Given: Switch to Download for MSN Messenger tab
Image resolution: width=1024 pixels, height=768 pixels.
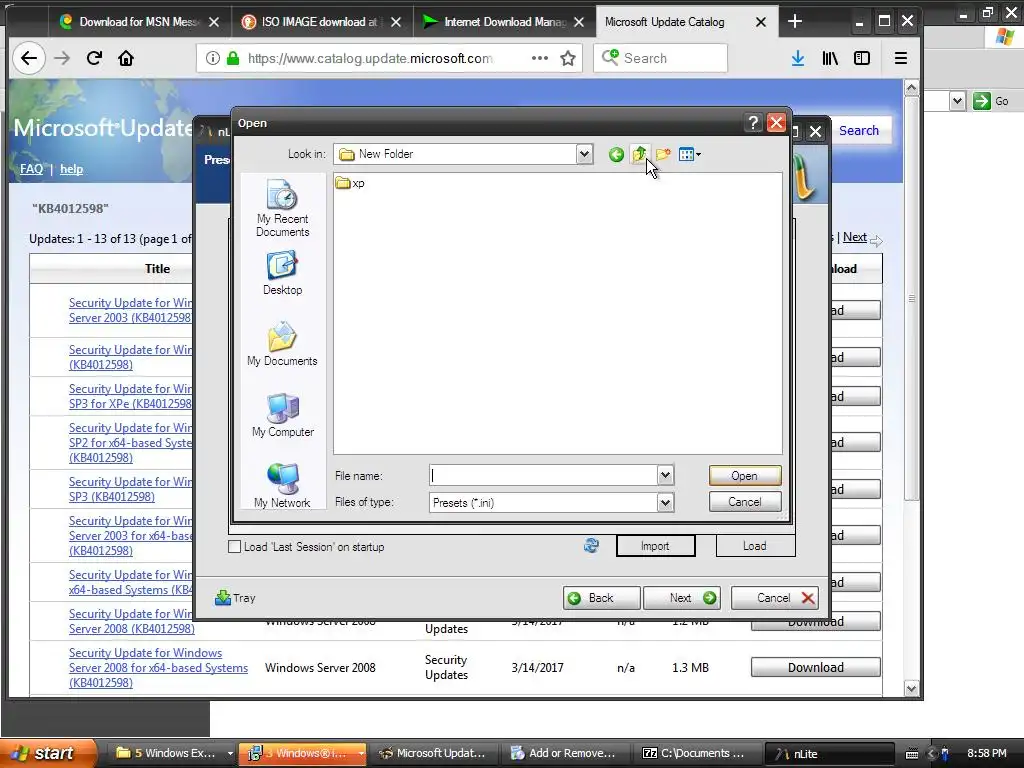Looking at the screenshot, I should point(139,22).
